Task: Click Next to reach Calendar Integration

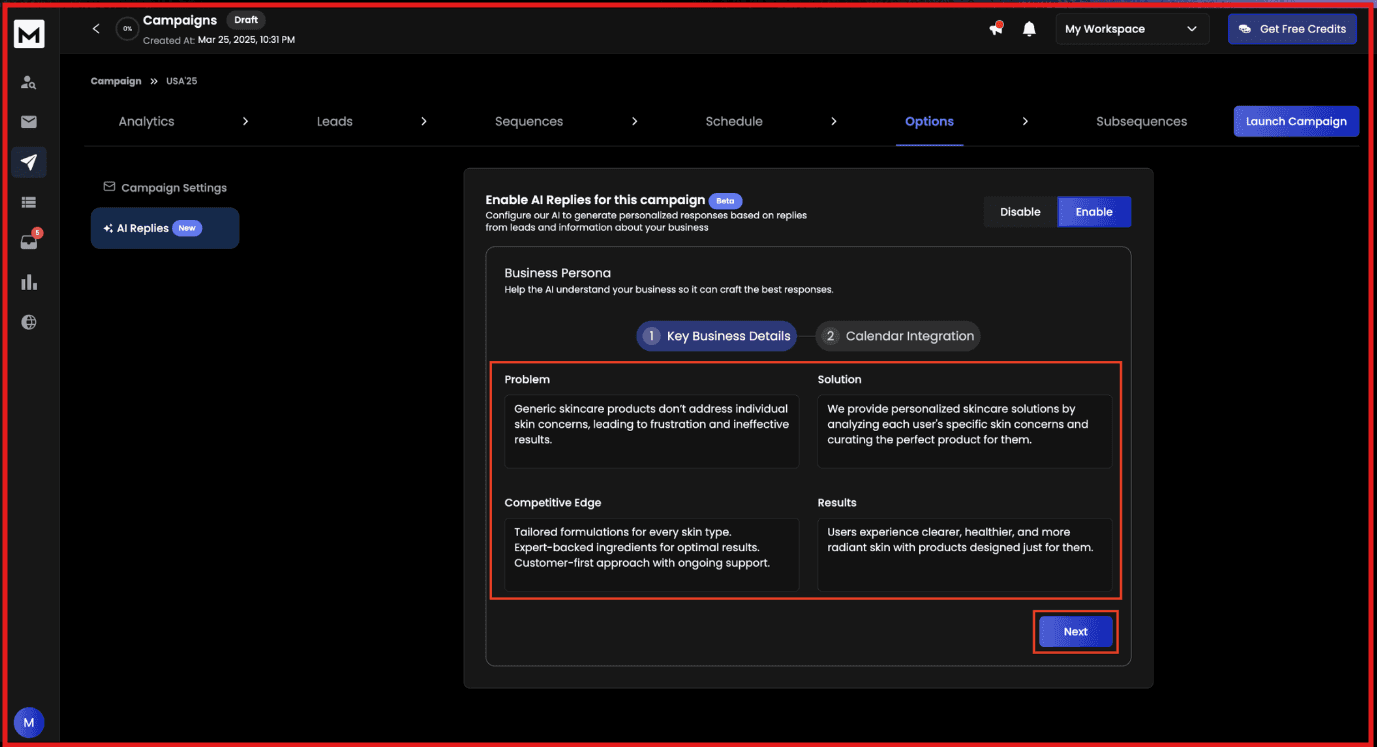Action: (x=1075, y=631)
